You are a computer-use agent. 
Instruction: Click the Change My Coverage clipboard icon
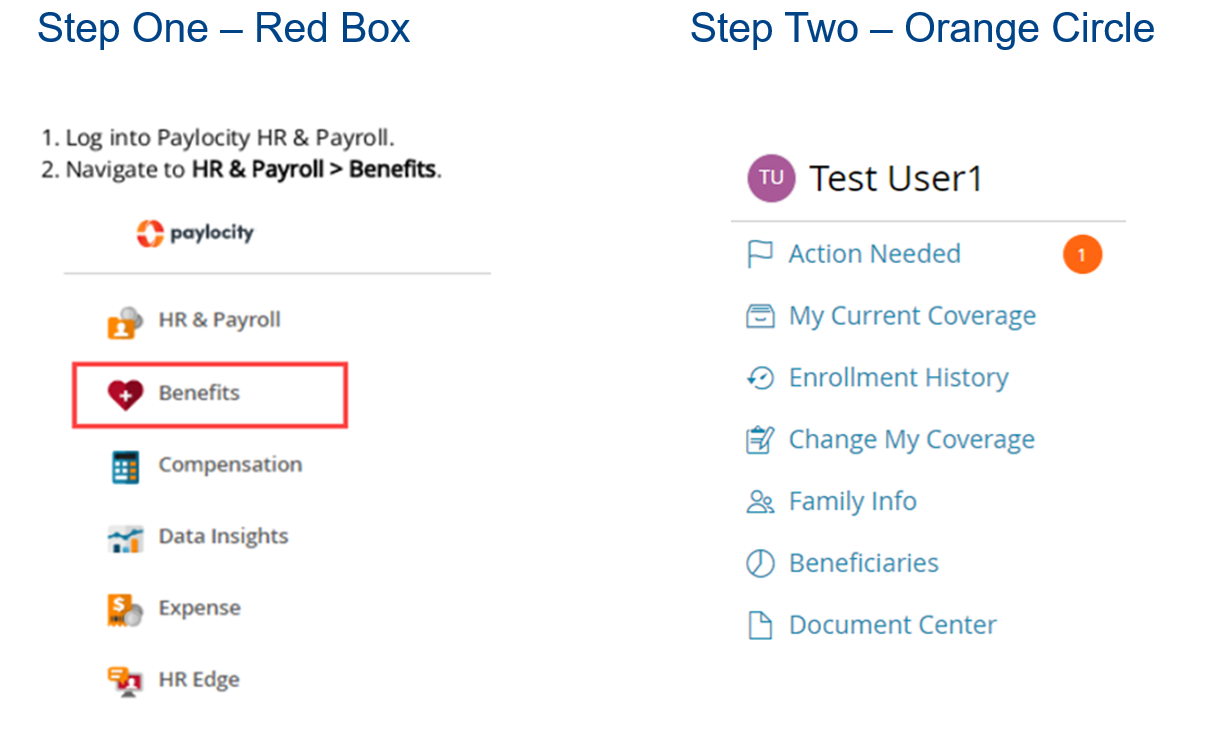[x=760, y=440]
